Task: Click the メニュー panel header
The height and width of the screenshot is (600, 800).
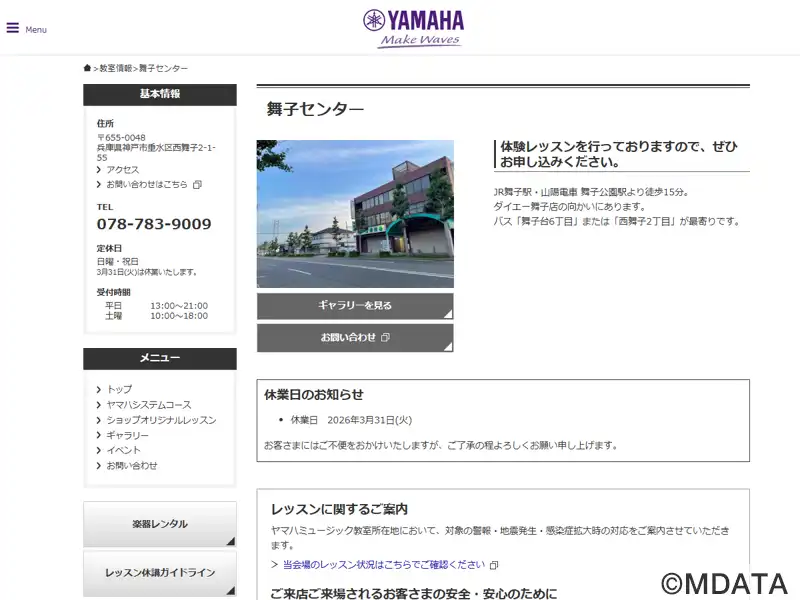Action: click(160, 359)
